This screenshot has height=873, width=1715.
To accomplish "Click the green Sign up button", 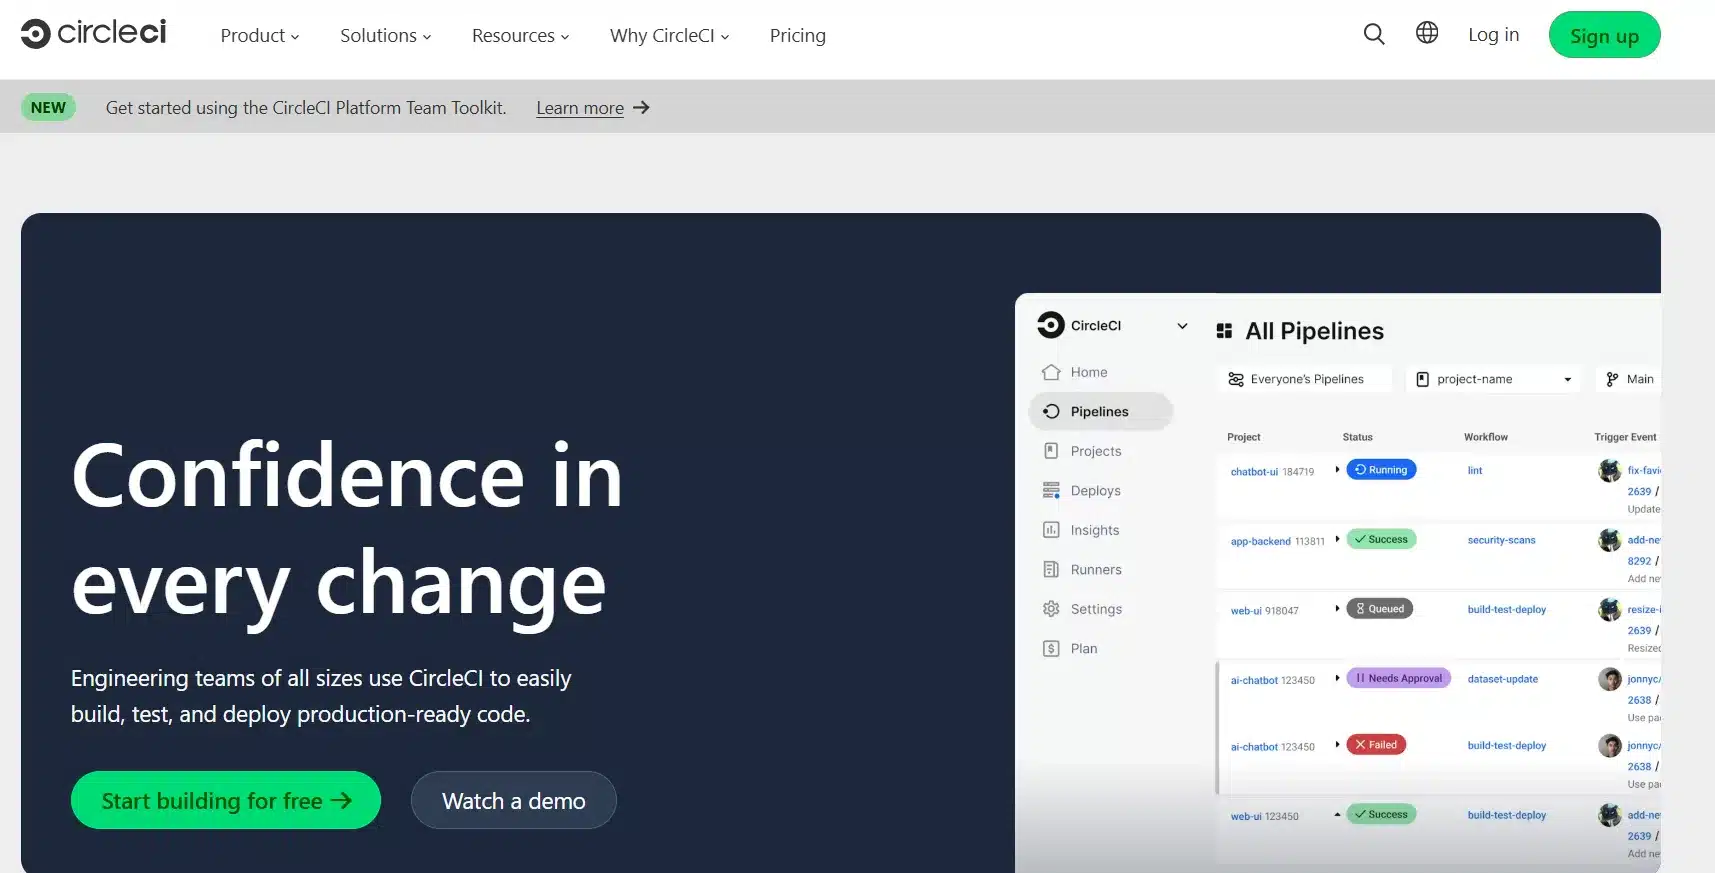I will 1604,35.
